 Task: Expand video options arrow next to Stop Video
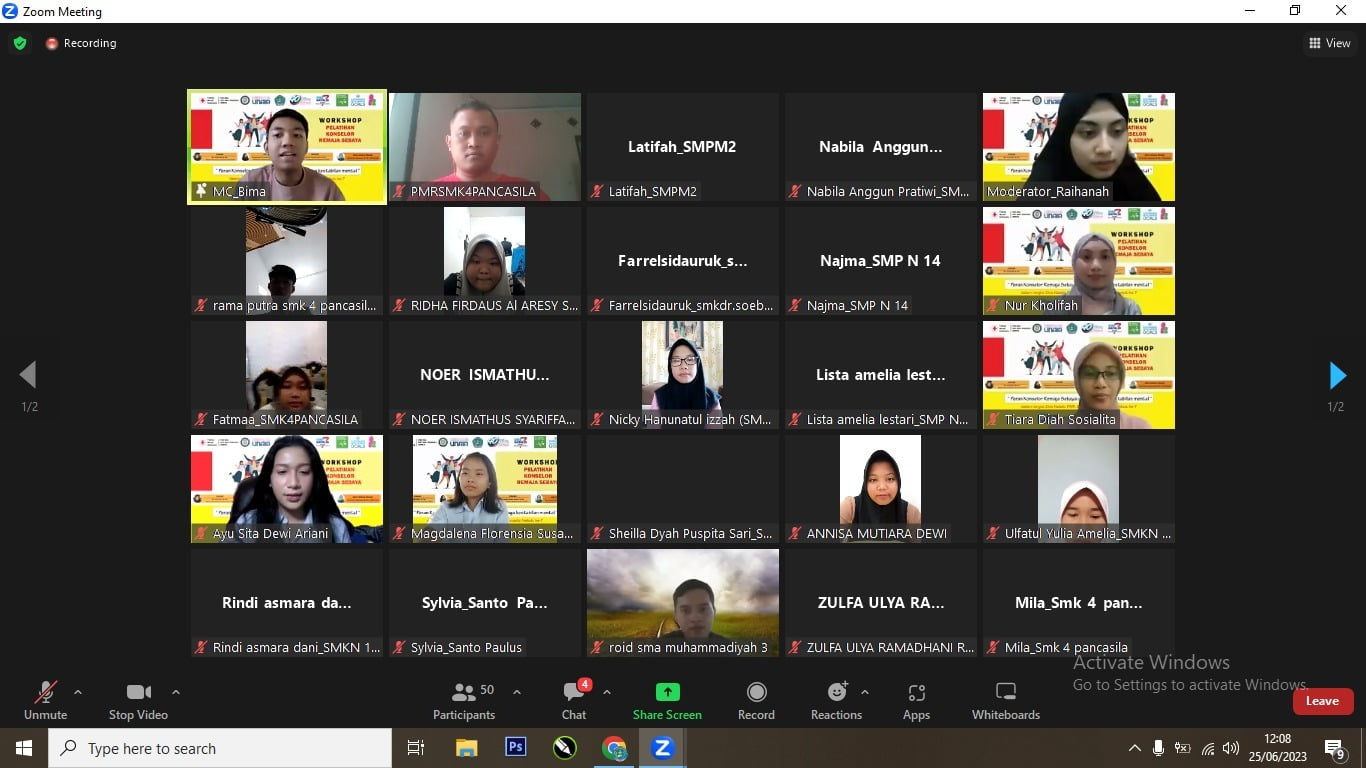(176, 692)
